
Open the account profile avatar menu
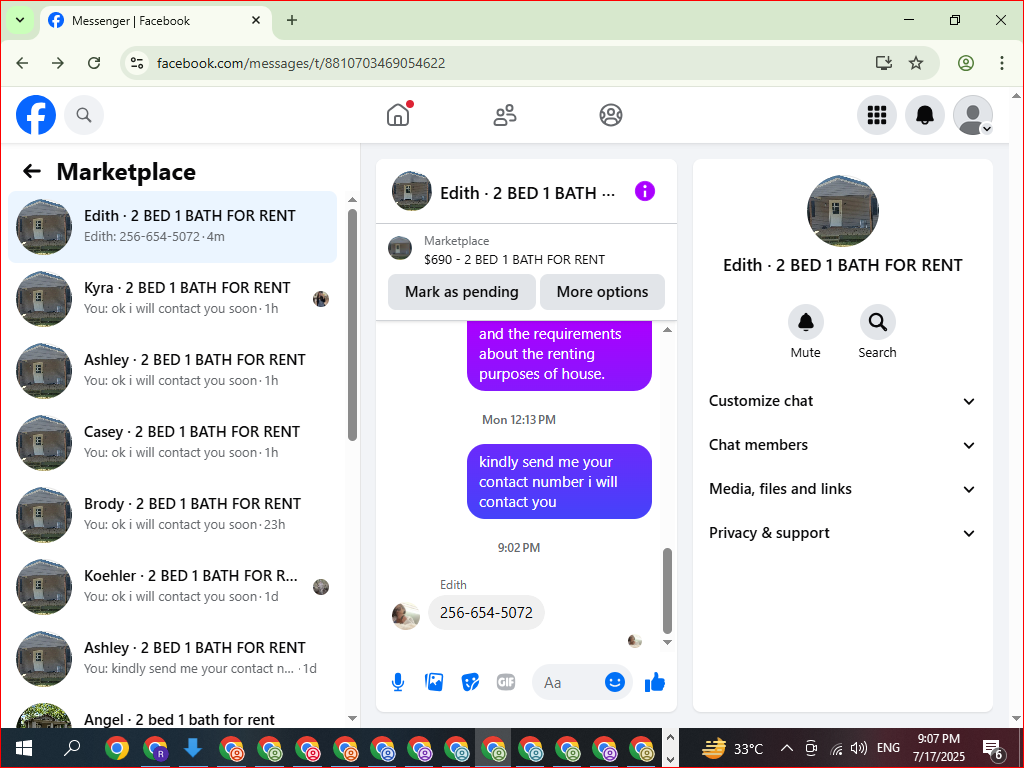[972, 115]
